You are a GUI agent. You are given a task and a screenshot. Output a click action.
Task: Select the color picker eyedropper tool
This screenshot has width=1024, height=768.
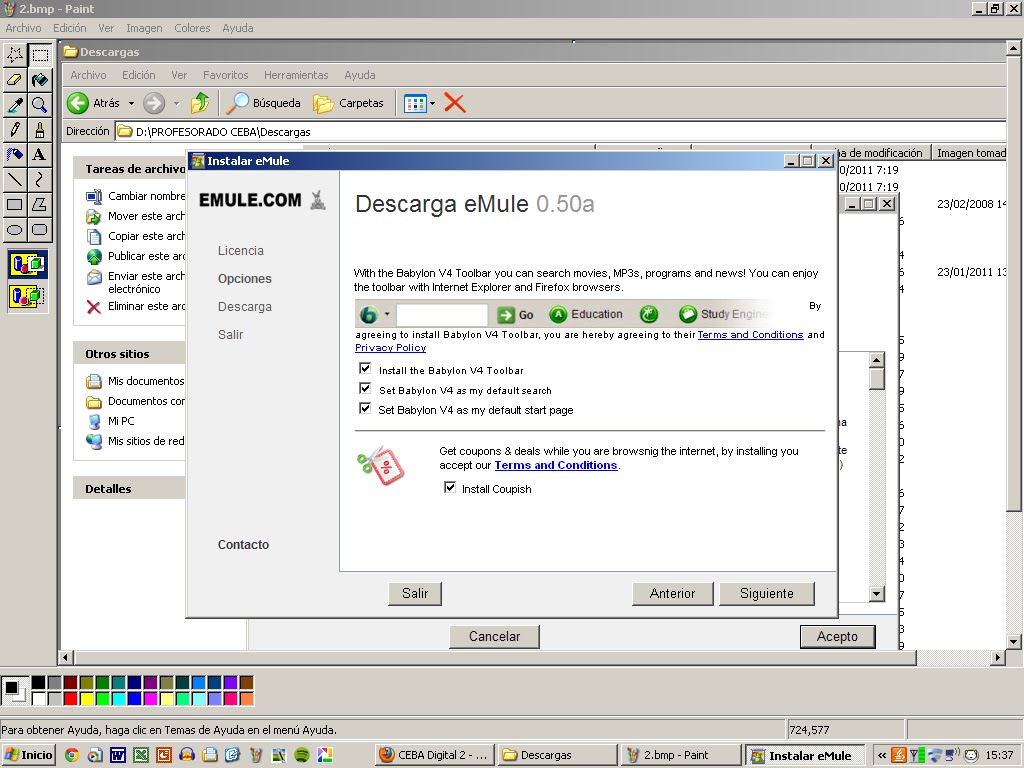(x=15, y=104)
